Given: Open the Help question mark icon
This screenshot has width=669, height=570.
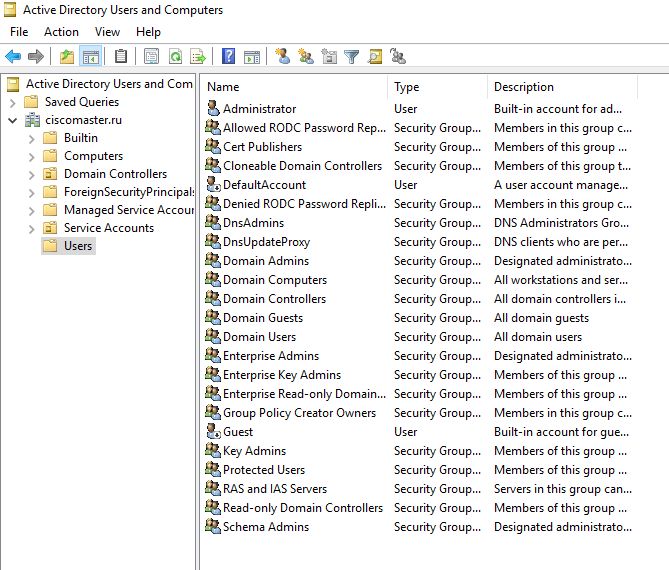Looking at the screenshot, I should [229, 56].
